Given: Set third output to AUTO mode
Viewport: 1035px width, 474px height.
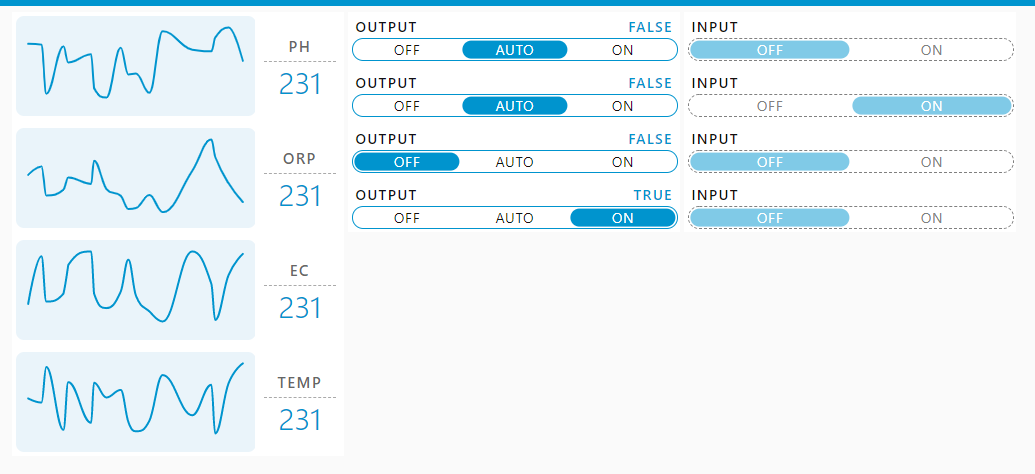Looking at the screenshot, I should point(515,162).
